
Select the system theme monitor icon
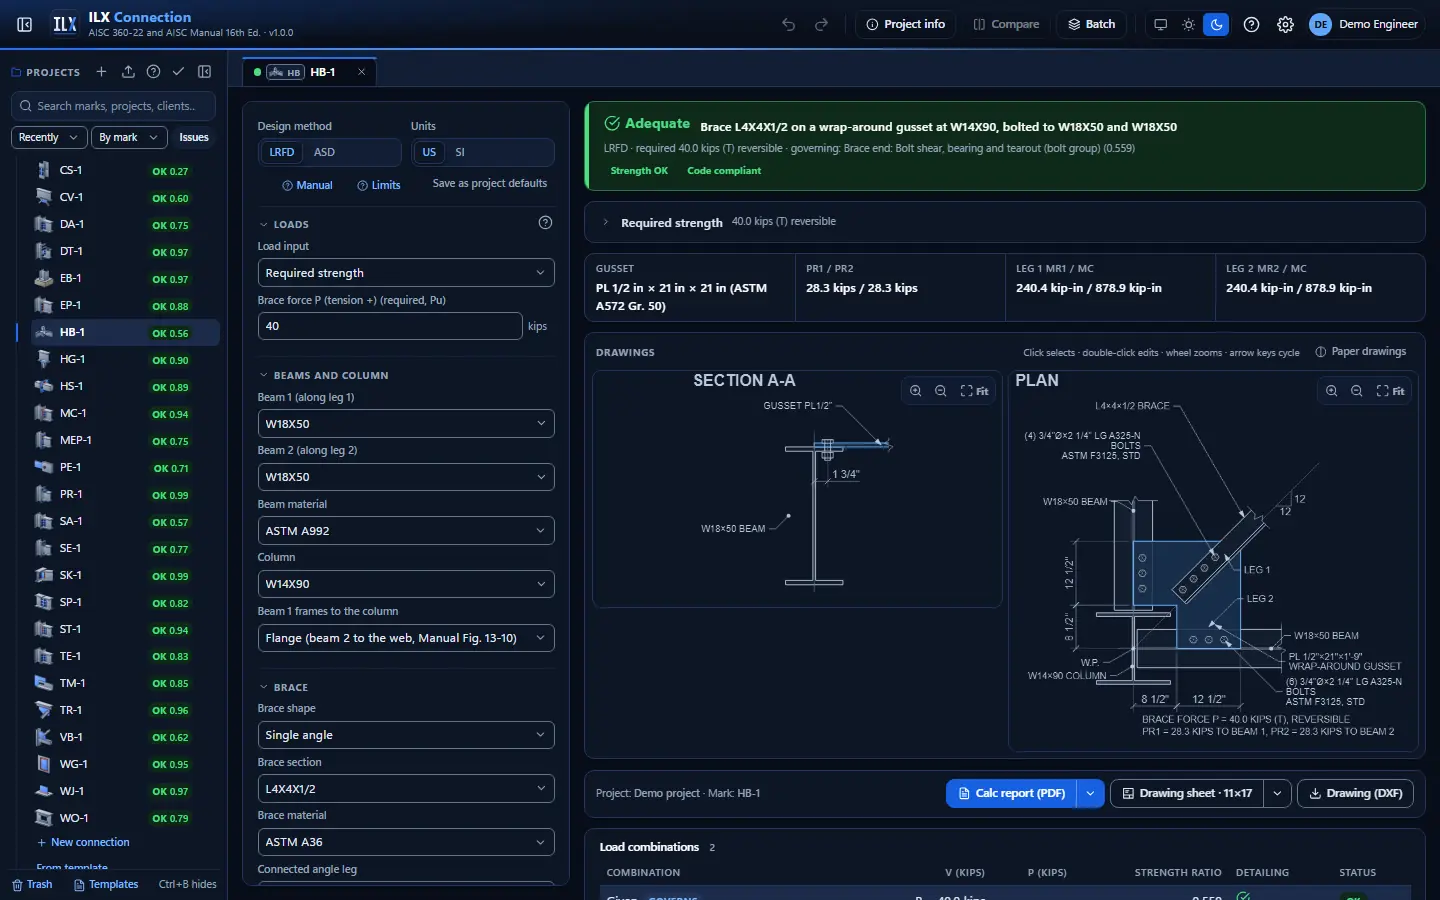pos(1160,24)
